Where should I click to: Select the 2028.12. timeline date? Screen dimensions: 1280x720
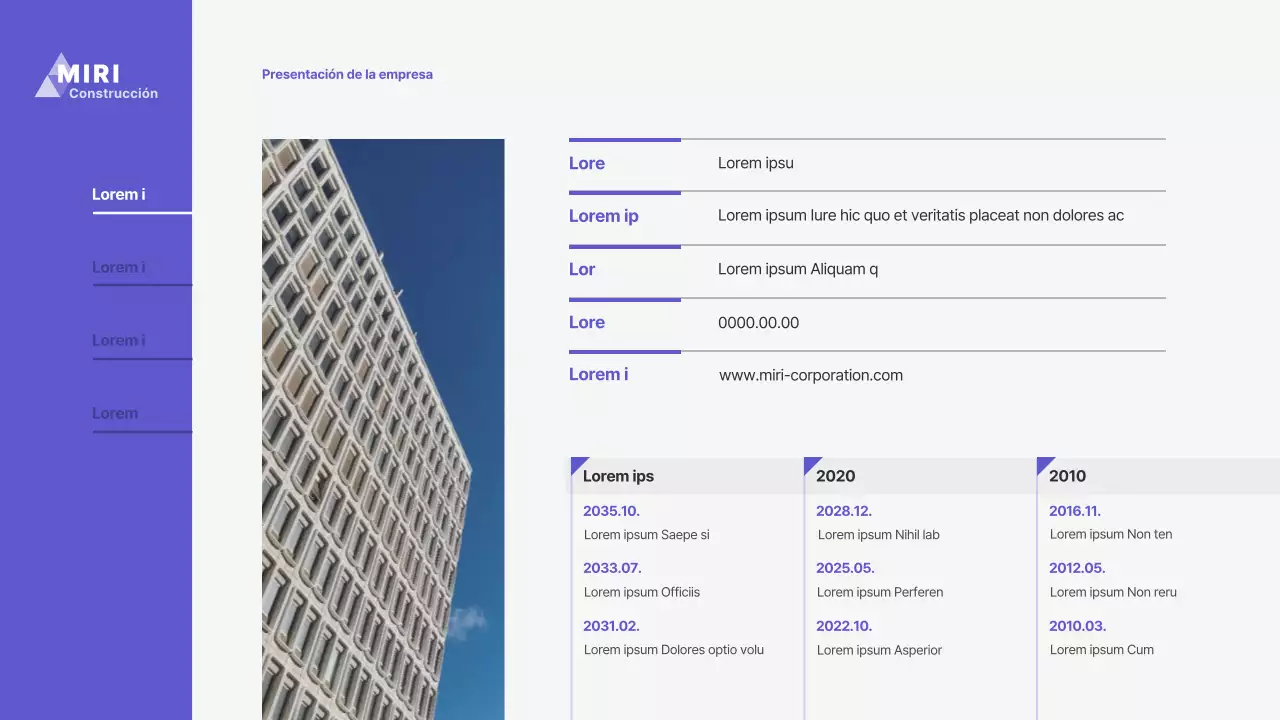[844, 511]
